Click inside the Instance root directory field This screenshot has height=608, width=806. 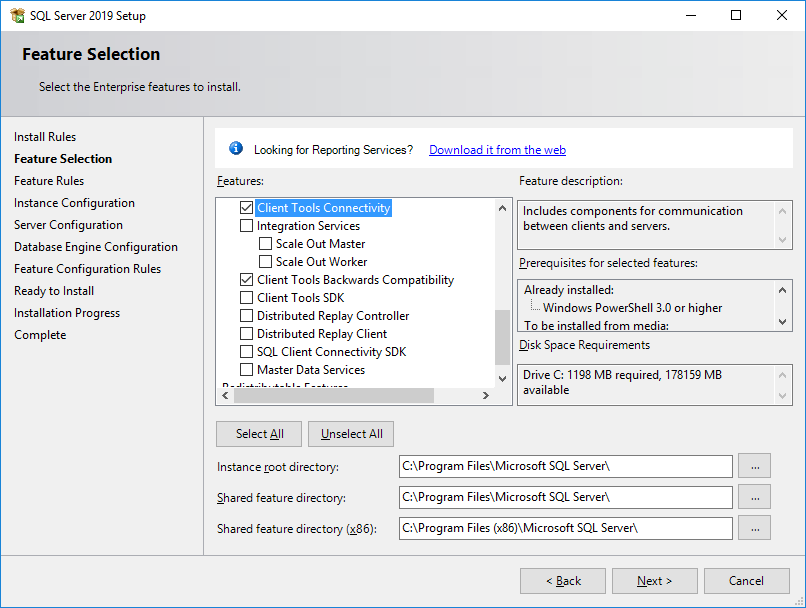[x=565, y=466]
